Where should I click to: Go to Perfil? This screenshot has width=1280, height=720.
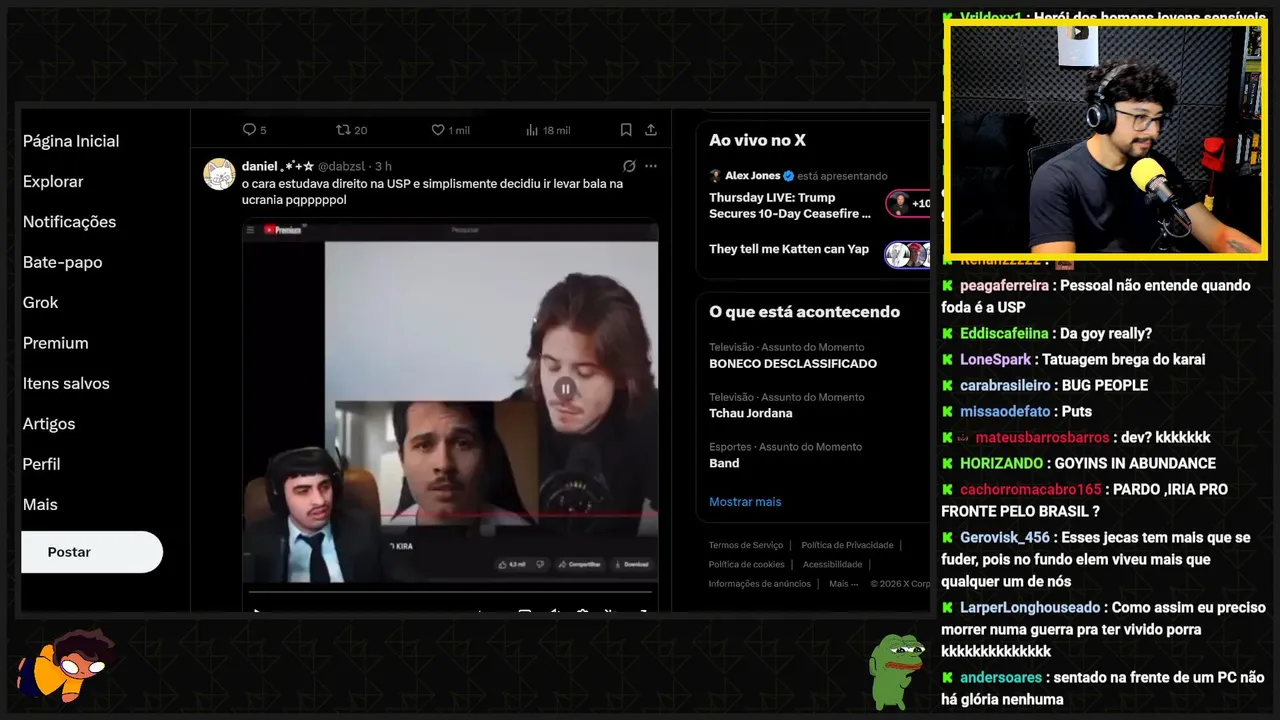41,464
